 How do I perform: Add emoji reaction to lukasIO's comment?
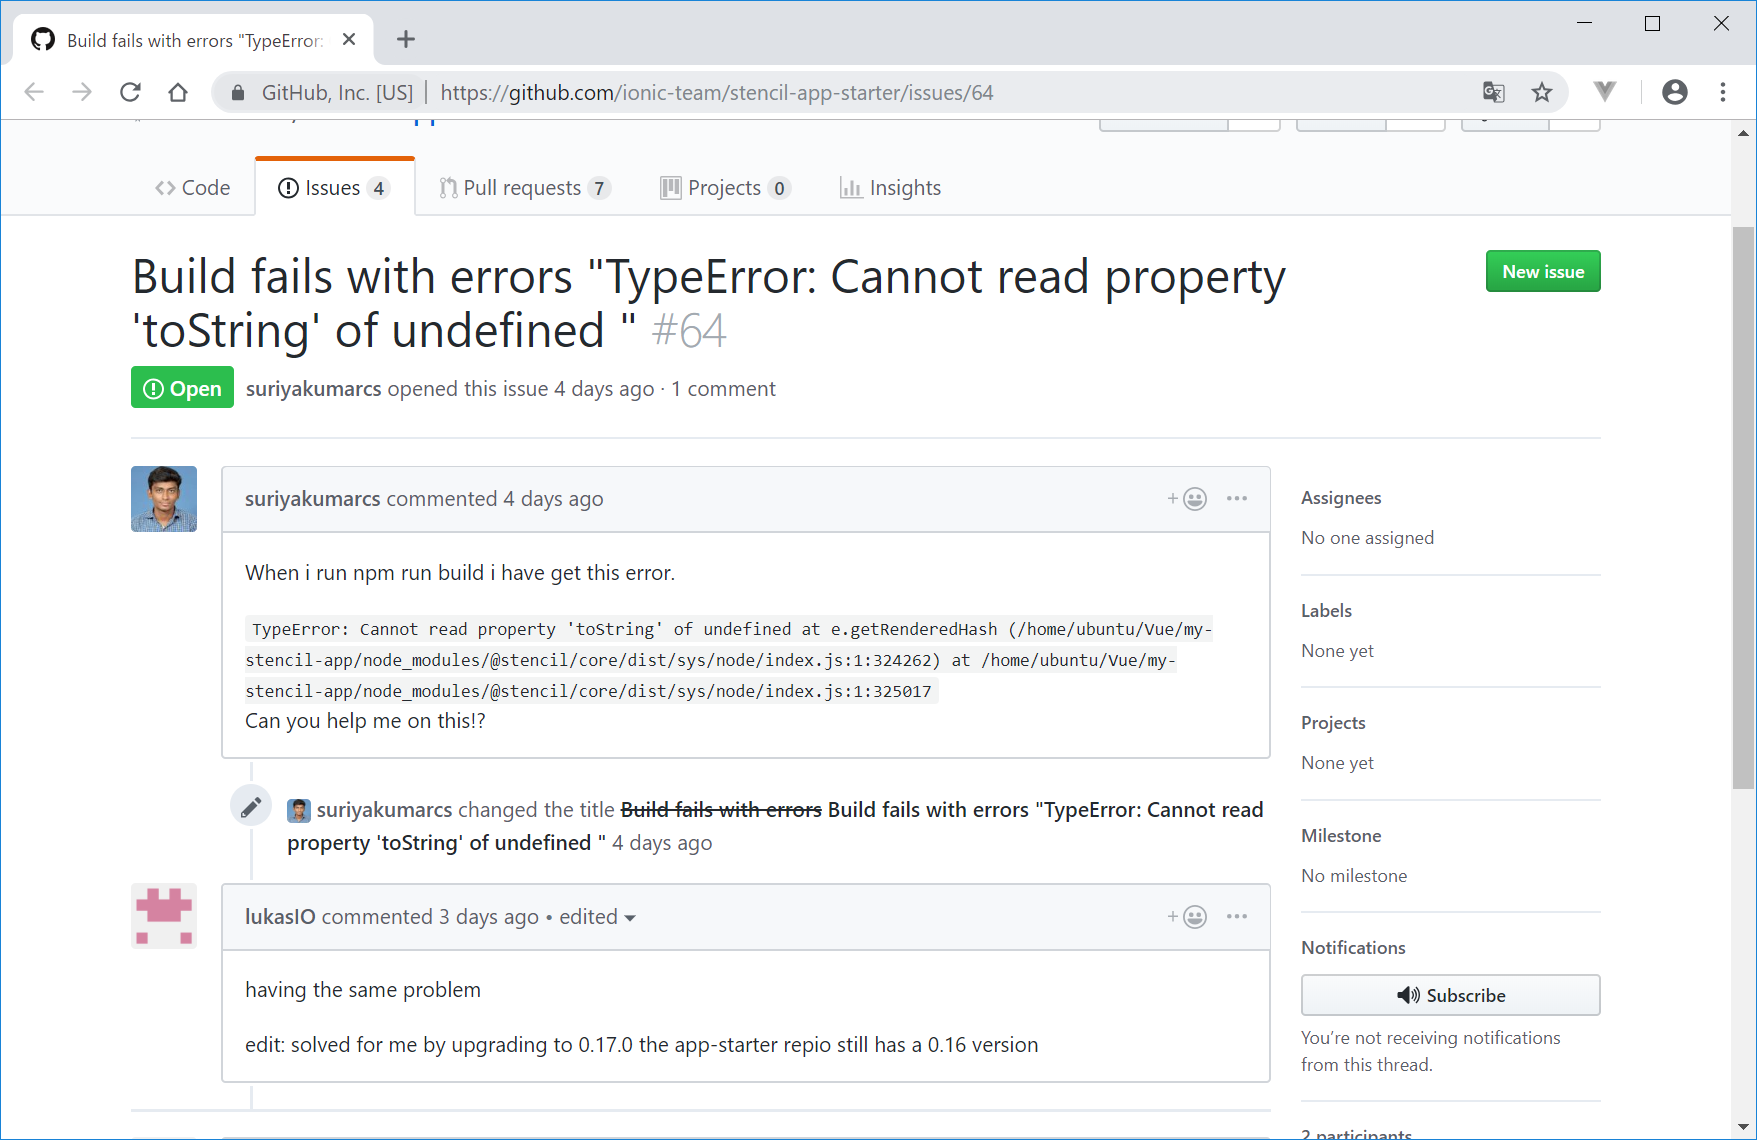pos(1187,917)
